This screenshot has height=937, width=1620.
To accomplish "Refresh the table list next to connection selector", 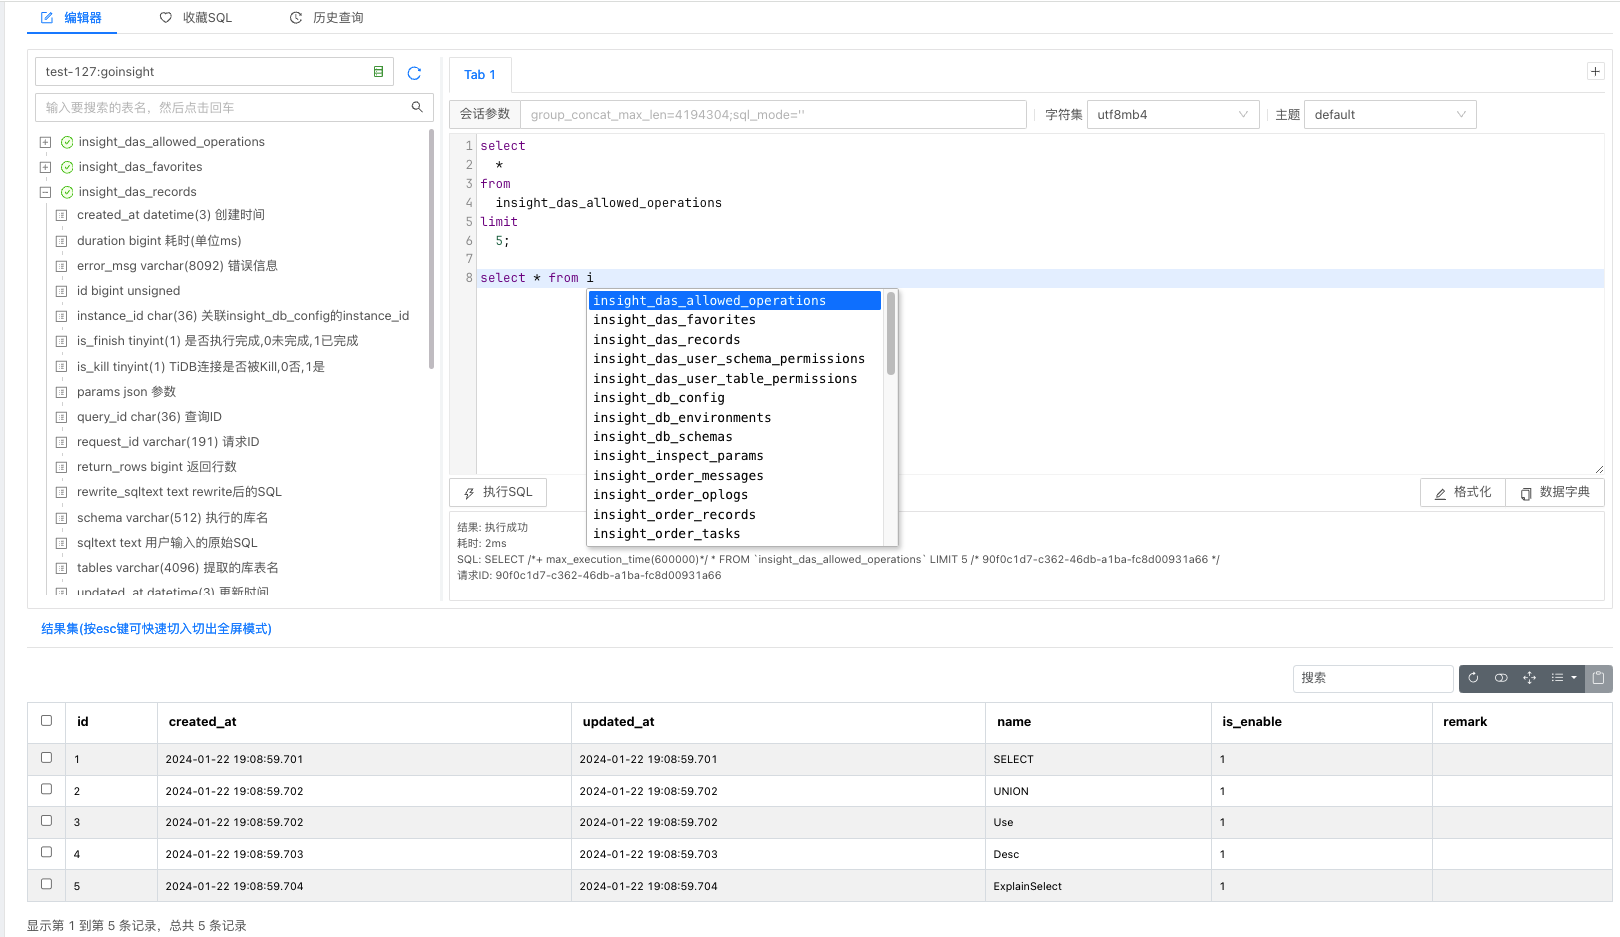I will [414, 72].
